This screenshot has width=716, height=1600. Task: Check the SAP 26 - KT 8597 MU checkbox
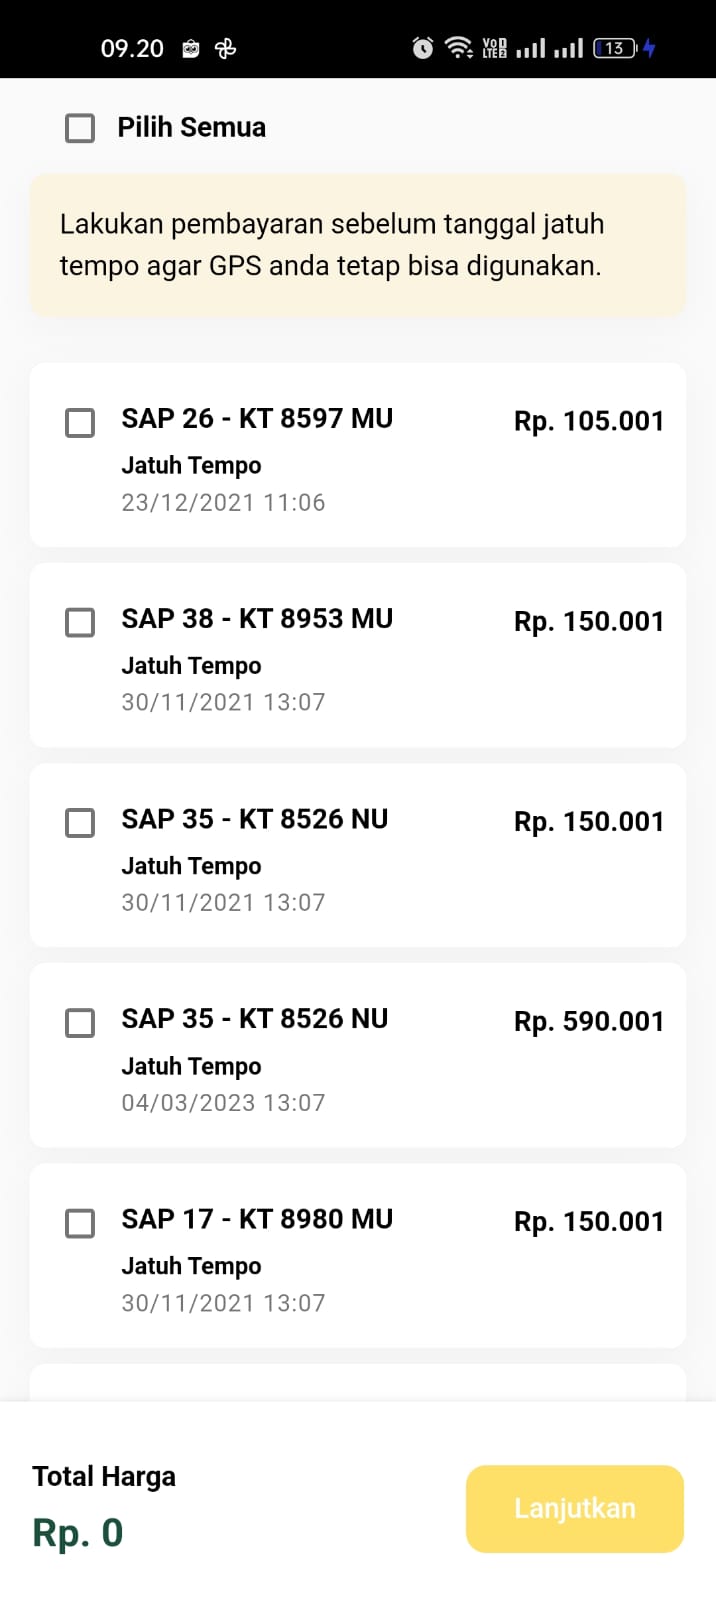click(80, 422)
